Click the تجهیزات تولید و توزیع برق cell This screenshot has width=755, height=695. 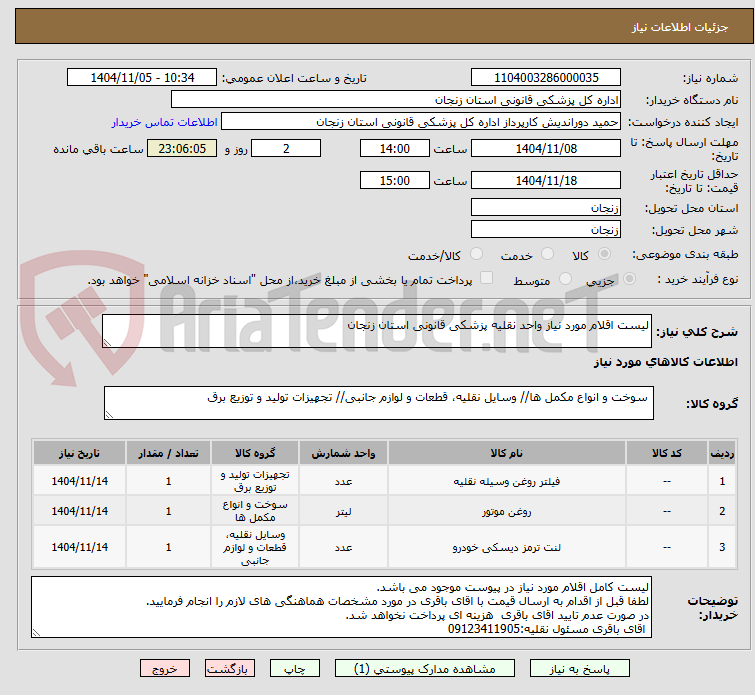click(x=255, y=481)
